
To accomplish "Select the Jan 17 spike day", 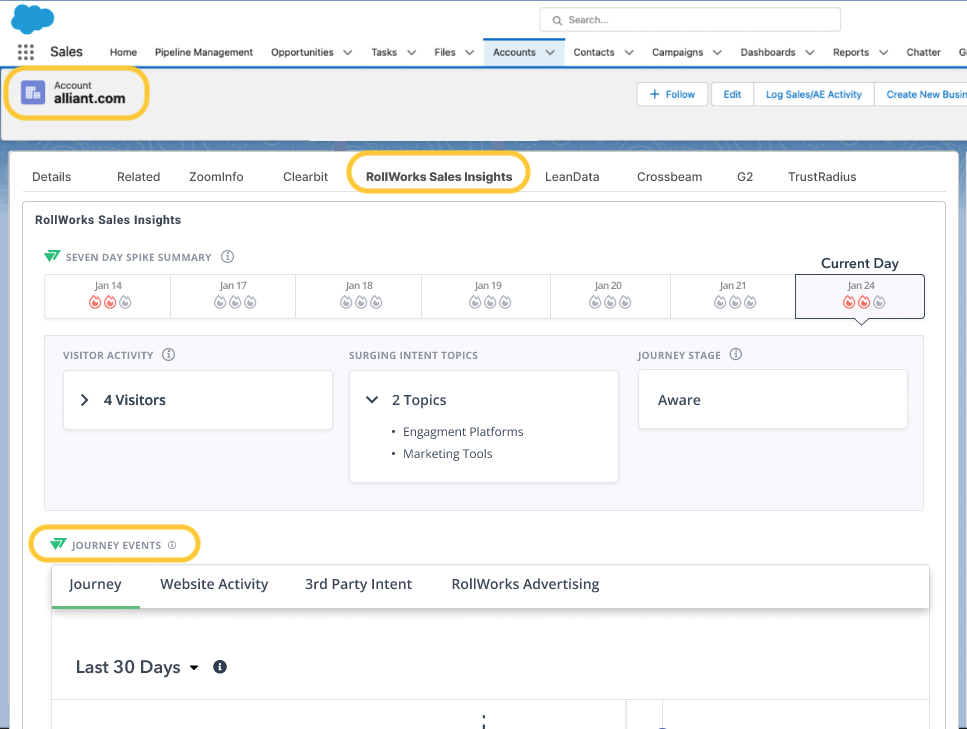I will [x=233, y=296].
